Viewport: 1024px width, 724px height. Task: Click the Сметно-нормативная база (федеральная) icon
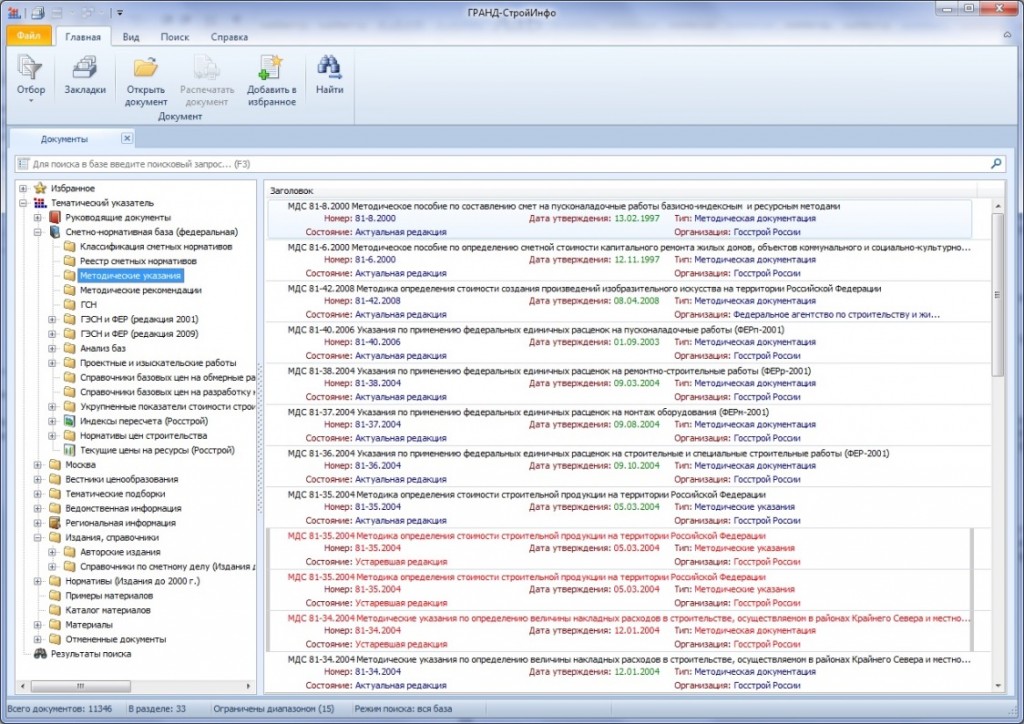pos(55,232)
